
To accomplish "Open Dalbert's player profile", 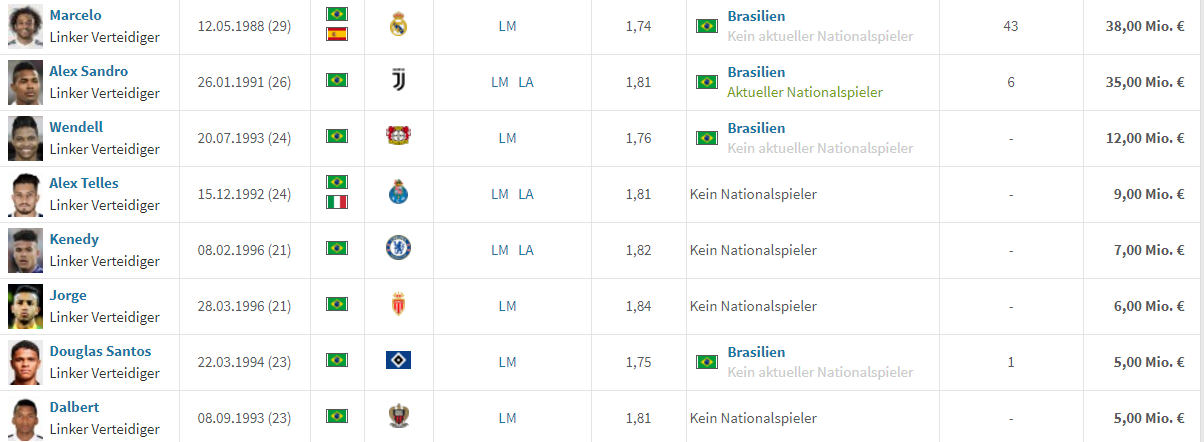I will (74, 407).
